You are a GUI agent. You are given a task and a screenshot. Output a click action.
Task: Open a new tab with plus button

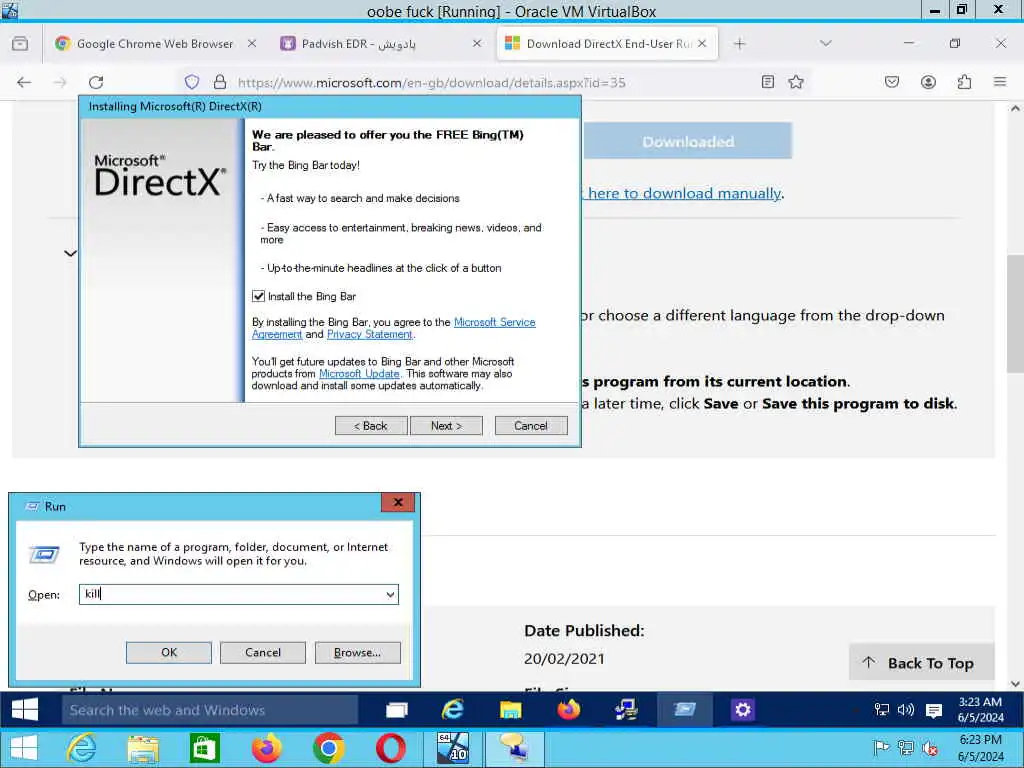739,44
